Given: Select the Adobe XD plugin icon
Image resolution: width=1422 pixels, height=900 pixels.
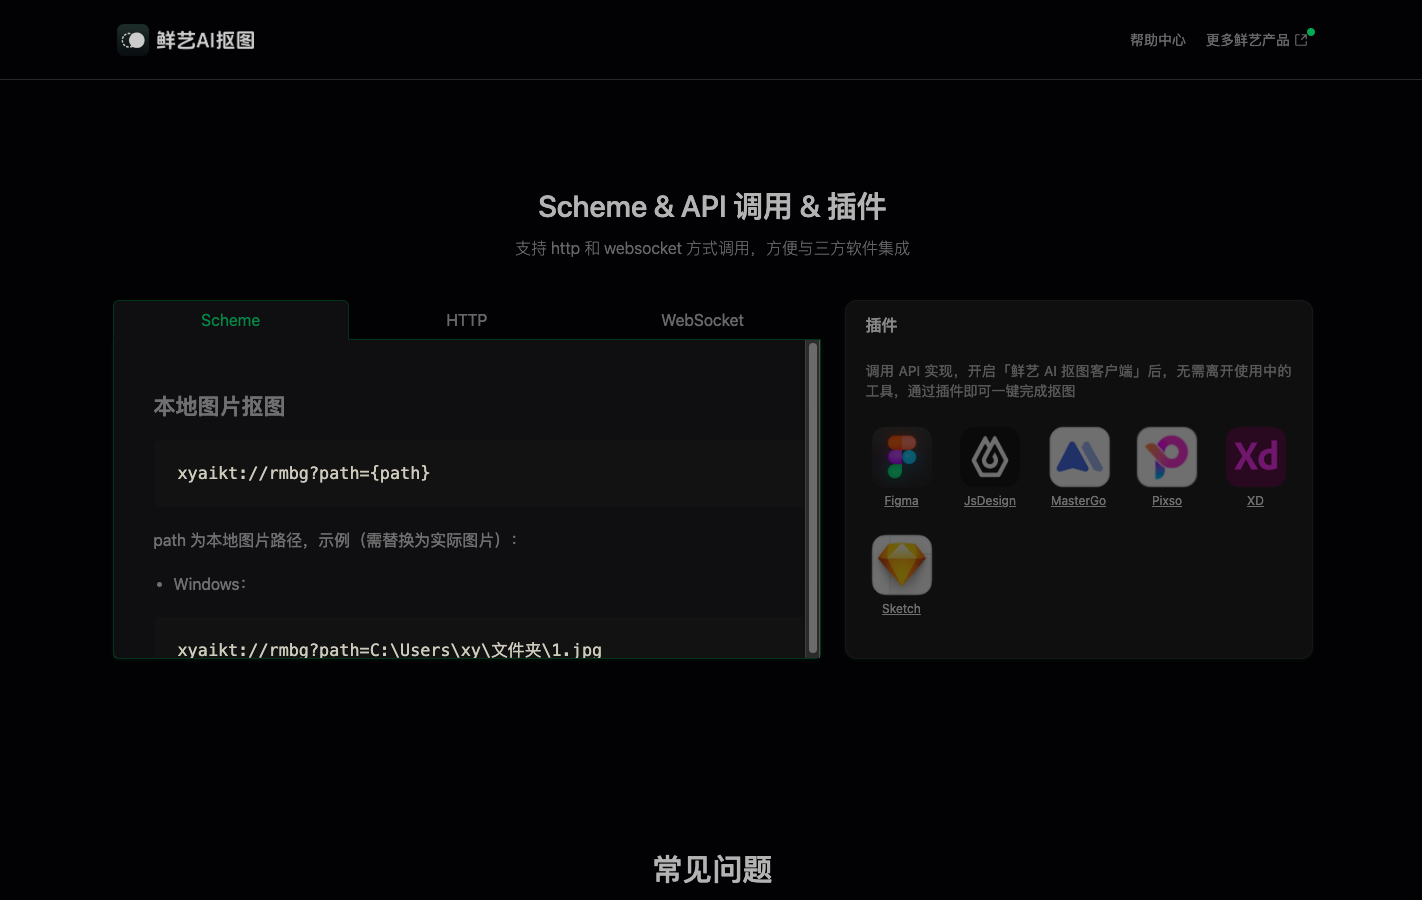Looking at the screenshot, I should pyautogui.click(x=1255, y=457).
